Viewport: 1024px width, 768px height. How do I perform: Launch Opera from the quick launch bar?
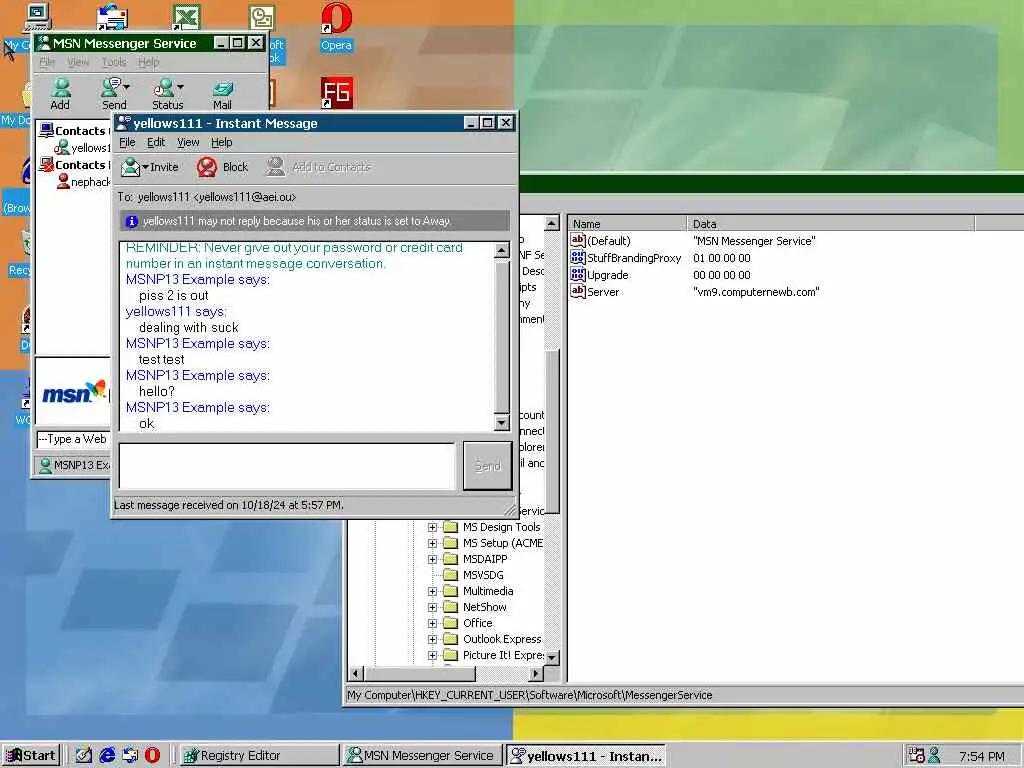click(152, 756)
